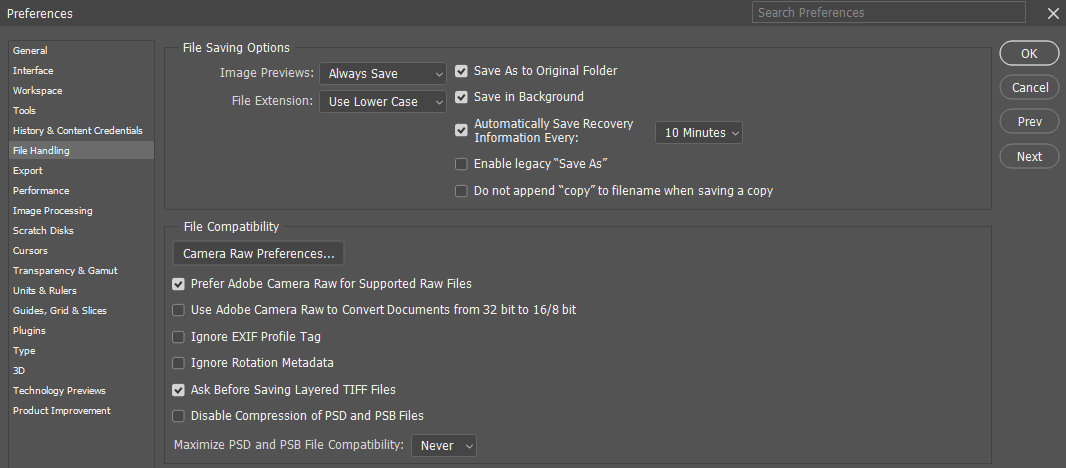1066x468 pixels.
Task: Expand the File Extension dropdown
Action: click(383, 102)
